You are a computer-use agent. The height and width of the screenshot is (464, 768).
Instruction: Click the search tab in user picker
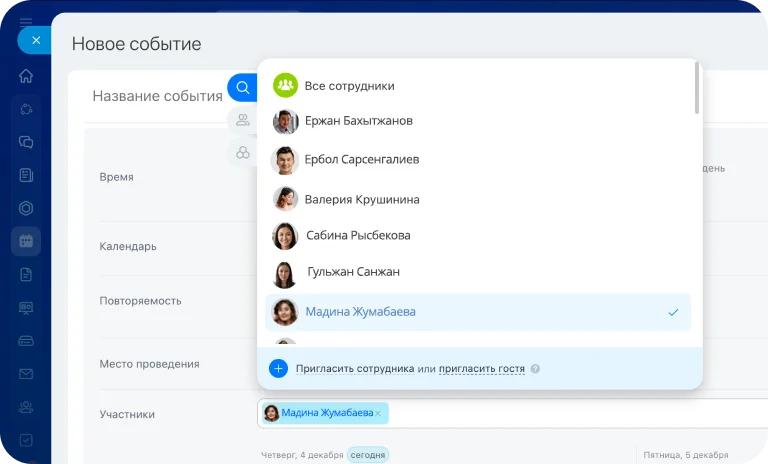(x=242, y=88)
